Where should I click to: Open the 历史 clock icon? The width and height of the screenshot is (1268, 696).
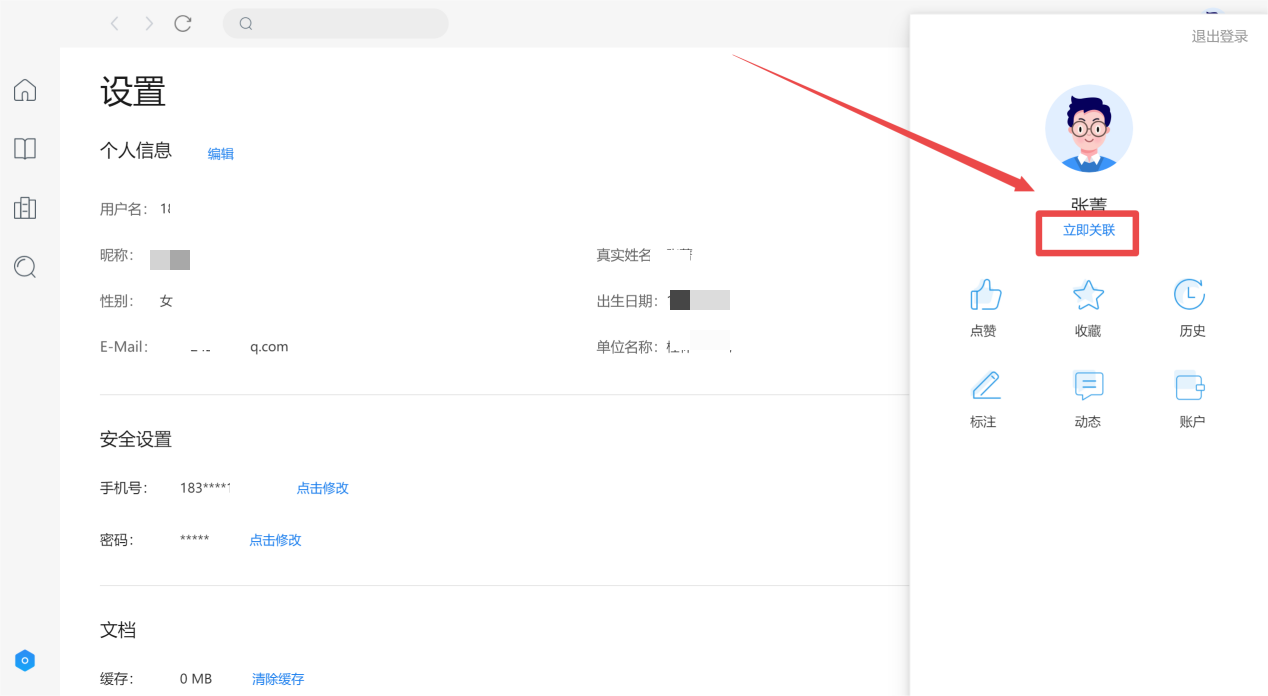(1190, 295)
